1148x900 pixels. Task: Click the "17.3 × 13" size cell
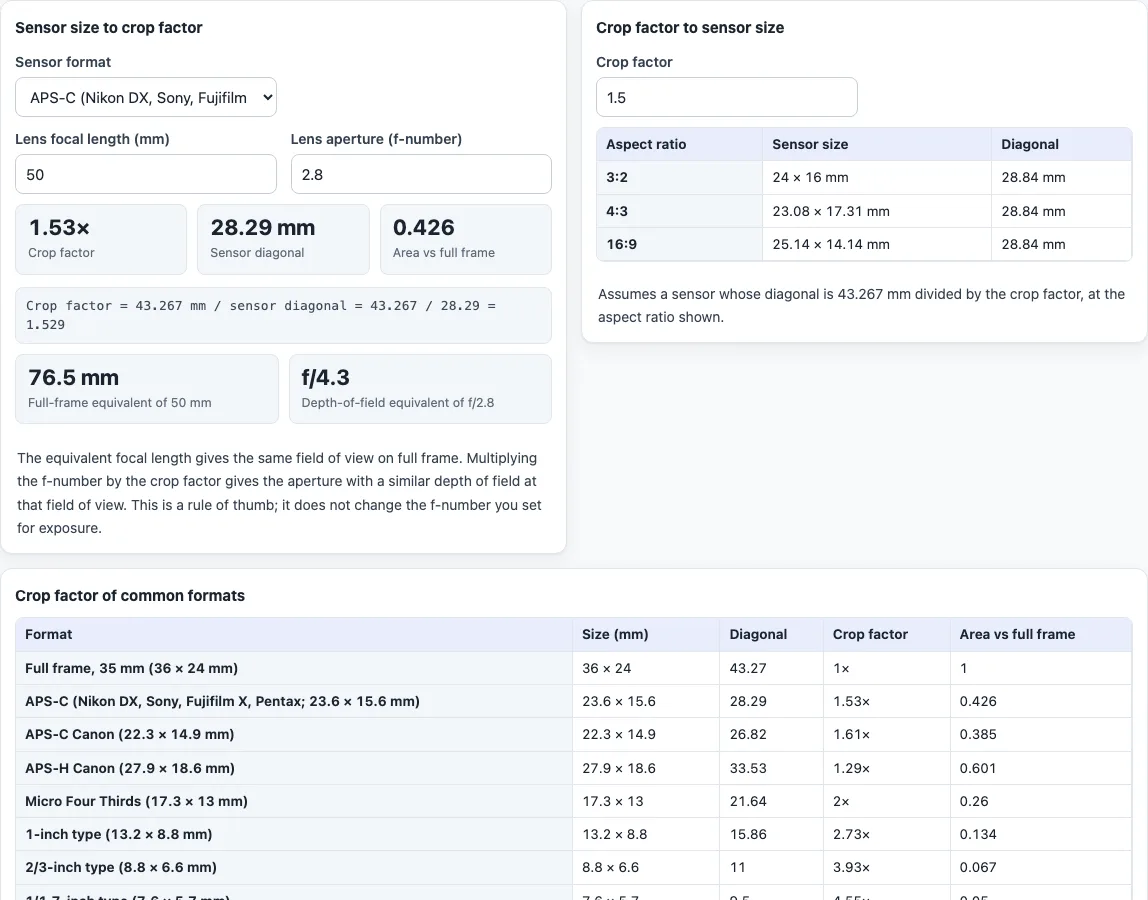[646, 801]
